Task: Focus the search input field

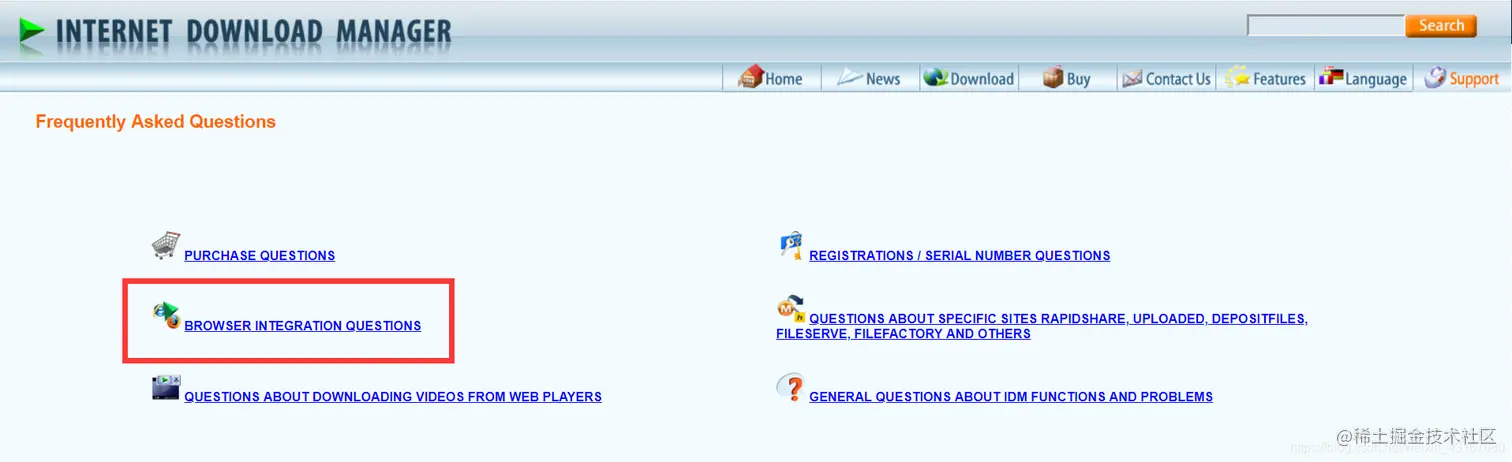Action: point(1326,26)
